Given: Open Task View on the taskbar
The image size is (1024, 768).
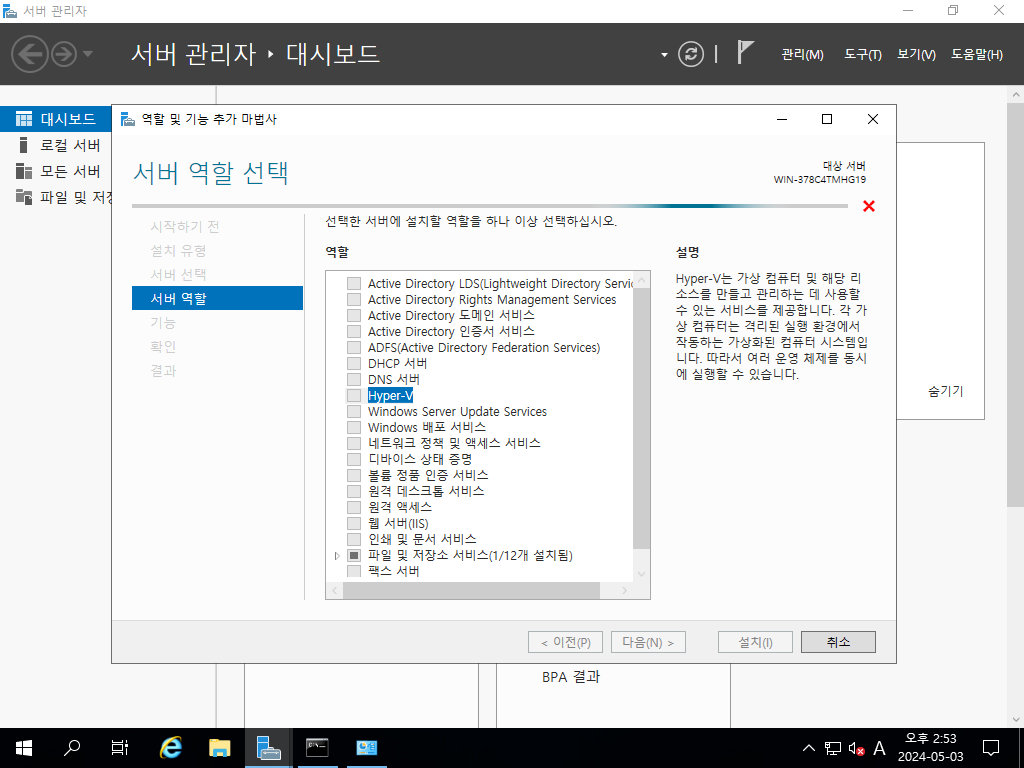Looking at the screenshot, I should (120, 748).
